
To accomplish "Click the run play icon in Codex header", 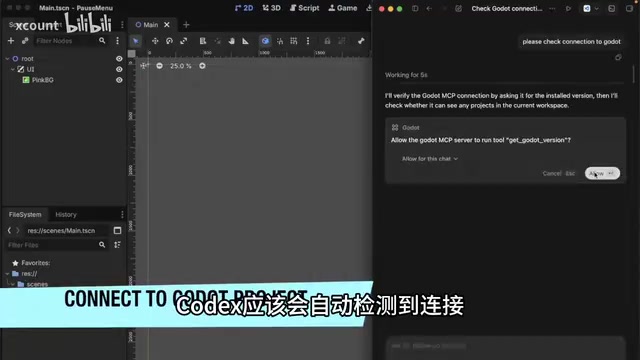I will 568,9.
